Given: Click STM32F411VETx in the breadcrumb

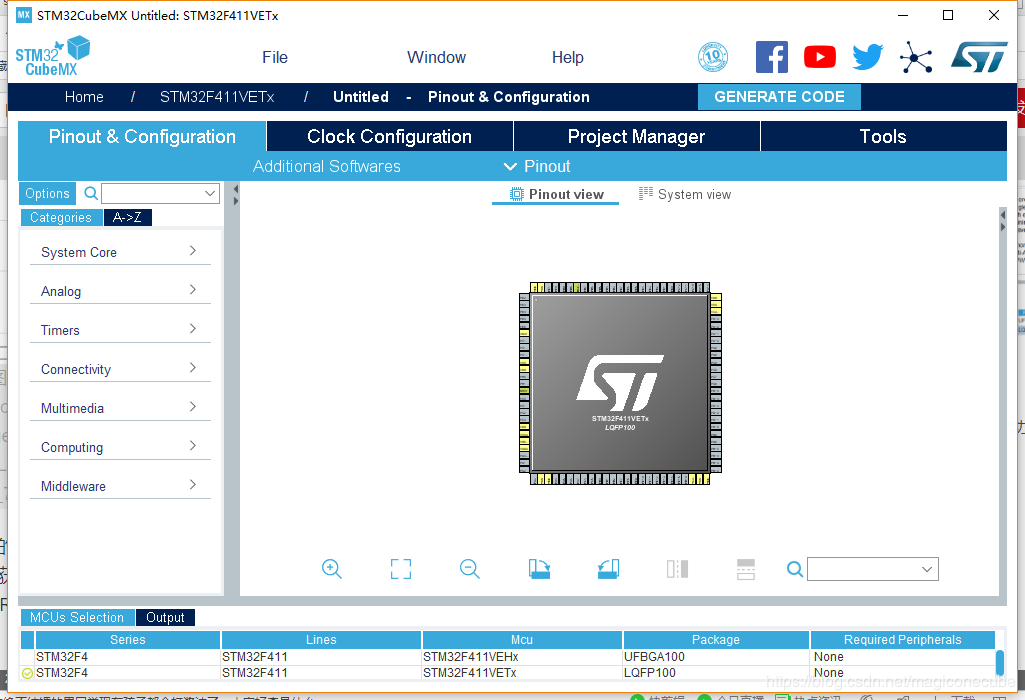Looking at the screenshot, I should point(217,97).
